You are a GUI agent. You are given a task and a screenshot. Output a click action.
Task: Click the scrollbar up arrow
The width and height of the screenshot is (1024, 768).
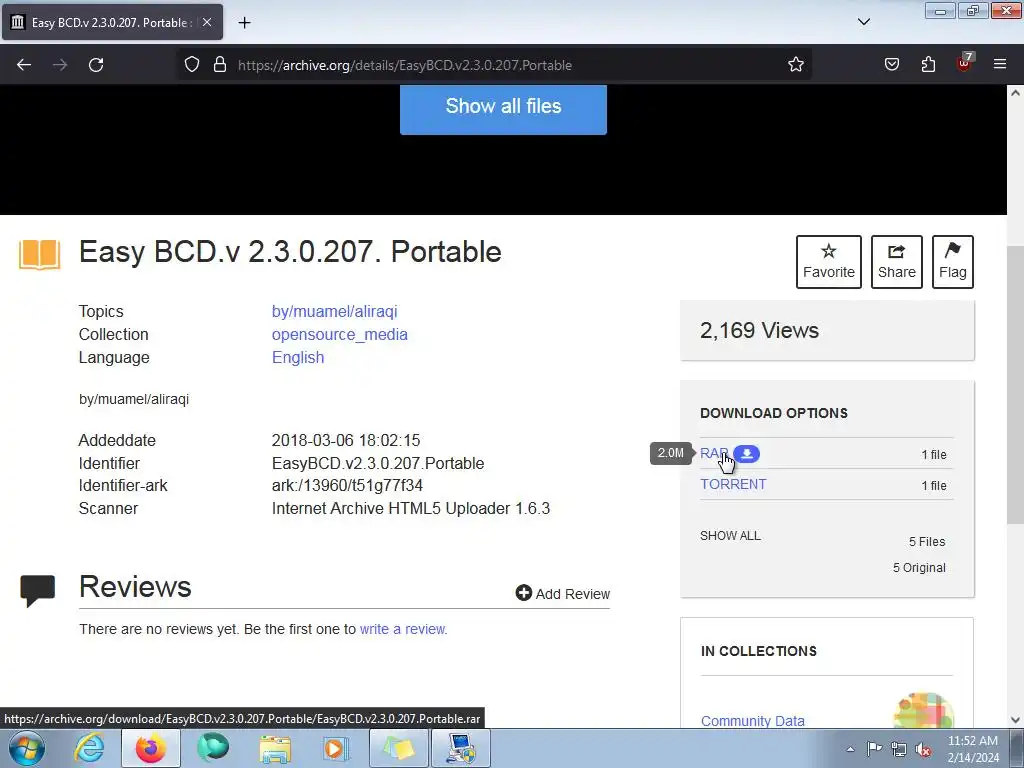[1015, 93]
